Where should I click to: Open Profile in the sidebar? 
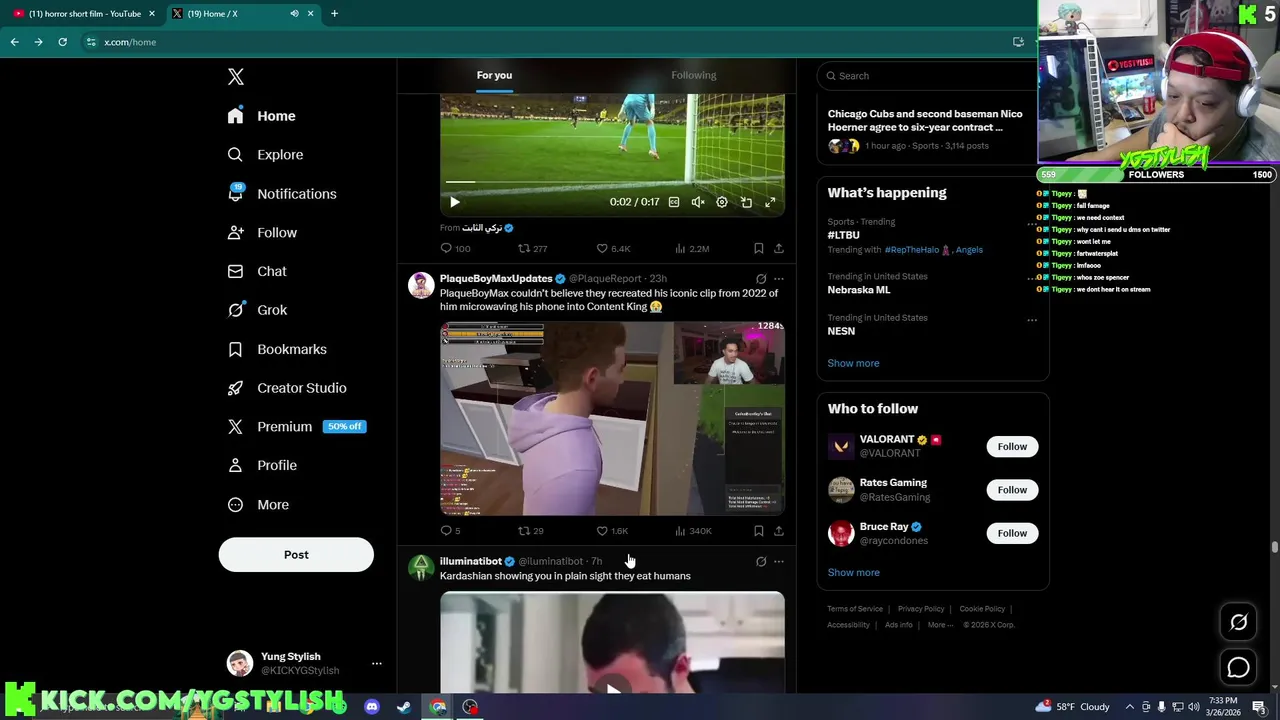click(262, 465)
